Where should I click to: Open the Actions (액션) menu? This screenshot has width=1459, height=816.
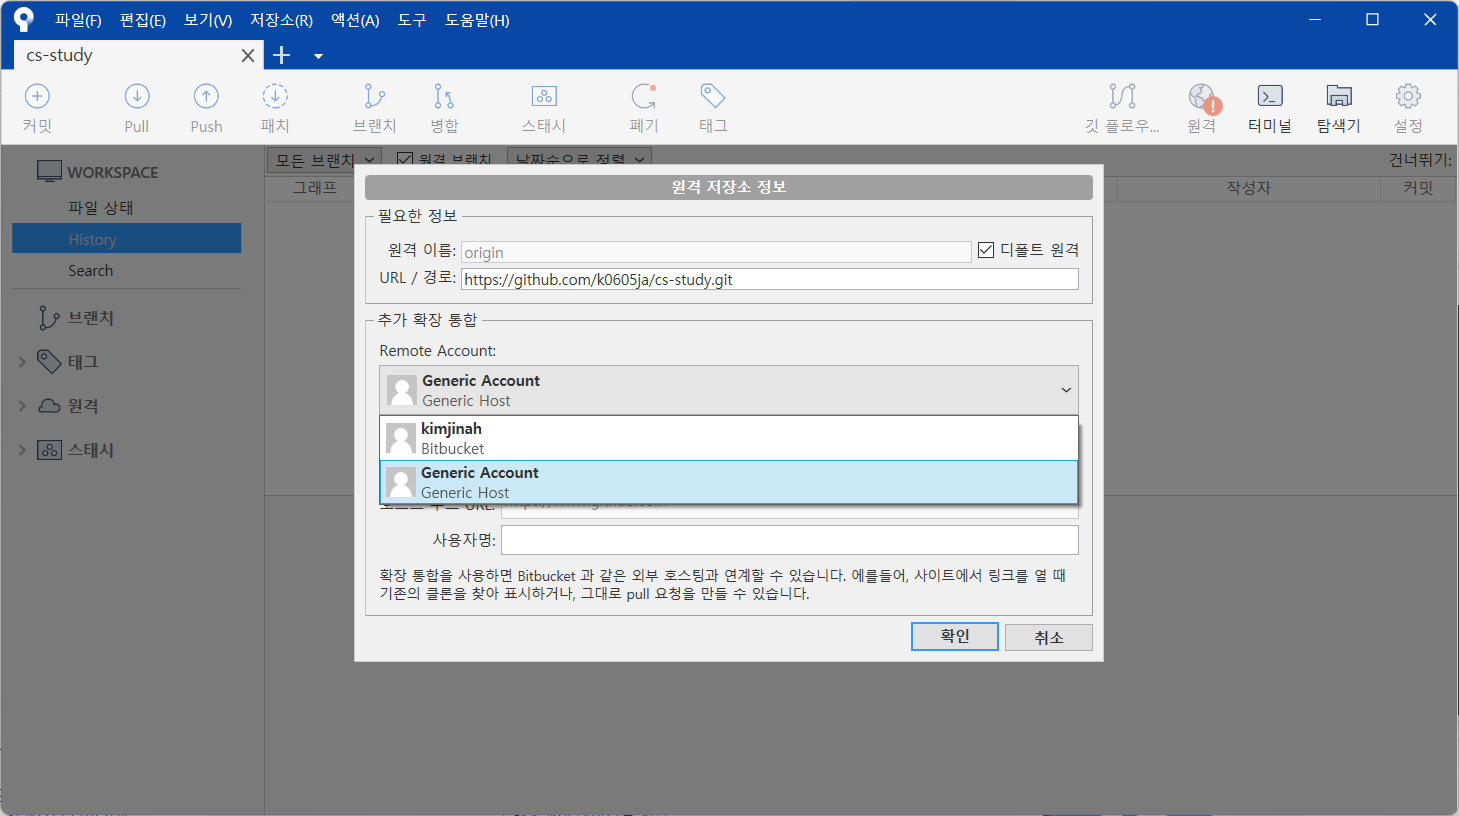click(x=355, y=20)
